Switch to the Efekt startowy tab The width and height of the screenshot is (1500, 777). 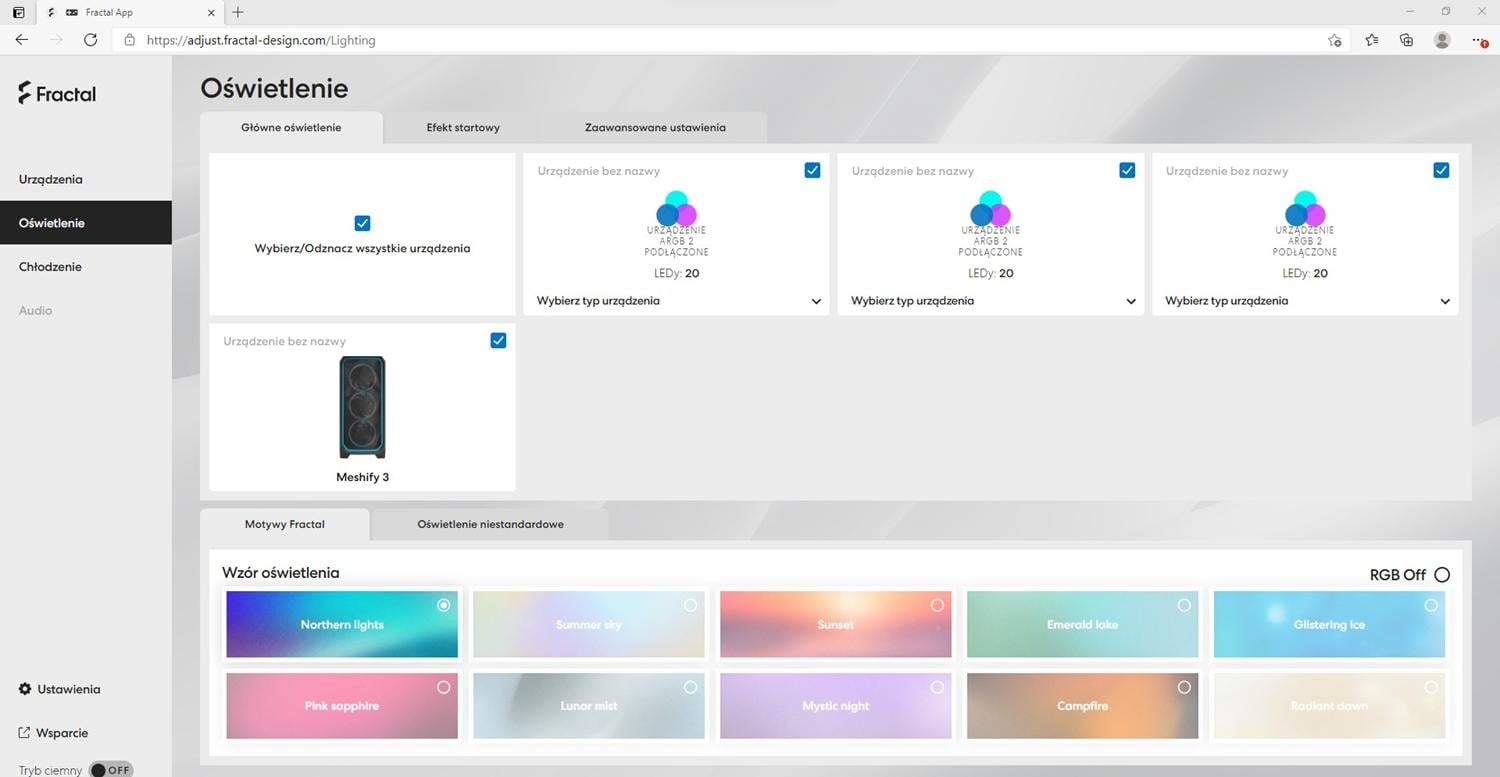tap(463, 128)
